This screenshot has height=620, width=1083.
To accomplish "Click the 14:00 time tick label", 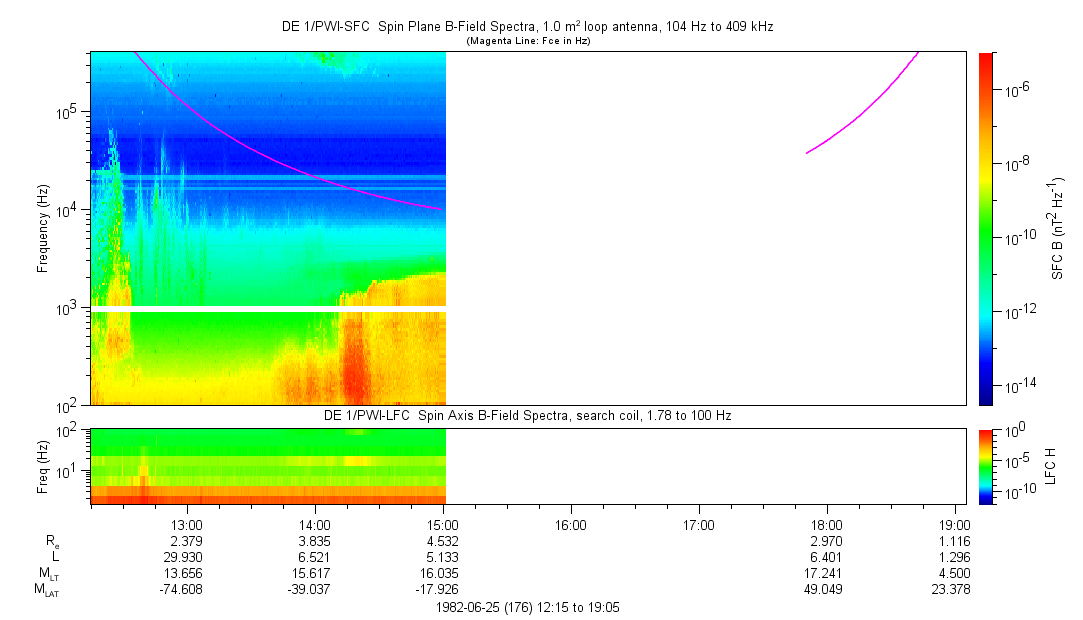I will (x=315, y=525).
